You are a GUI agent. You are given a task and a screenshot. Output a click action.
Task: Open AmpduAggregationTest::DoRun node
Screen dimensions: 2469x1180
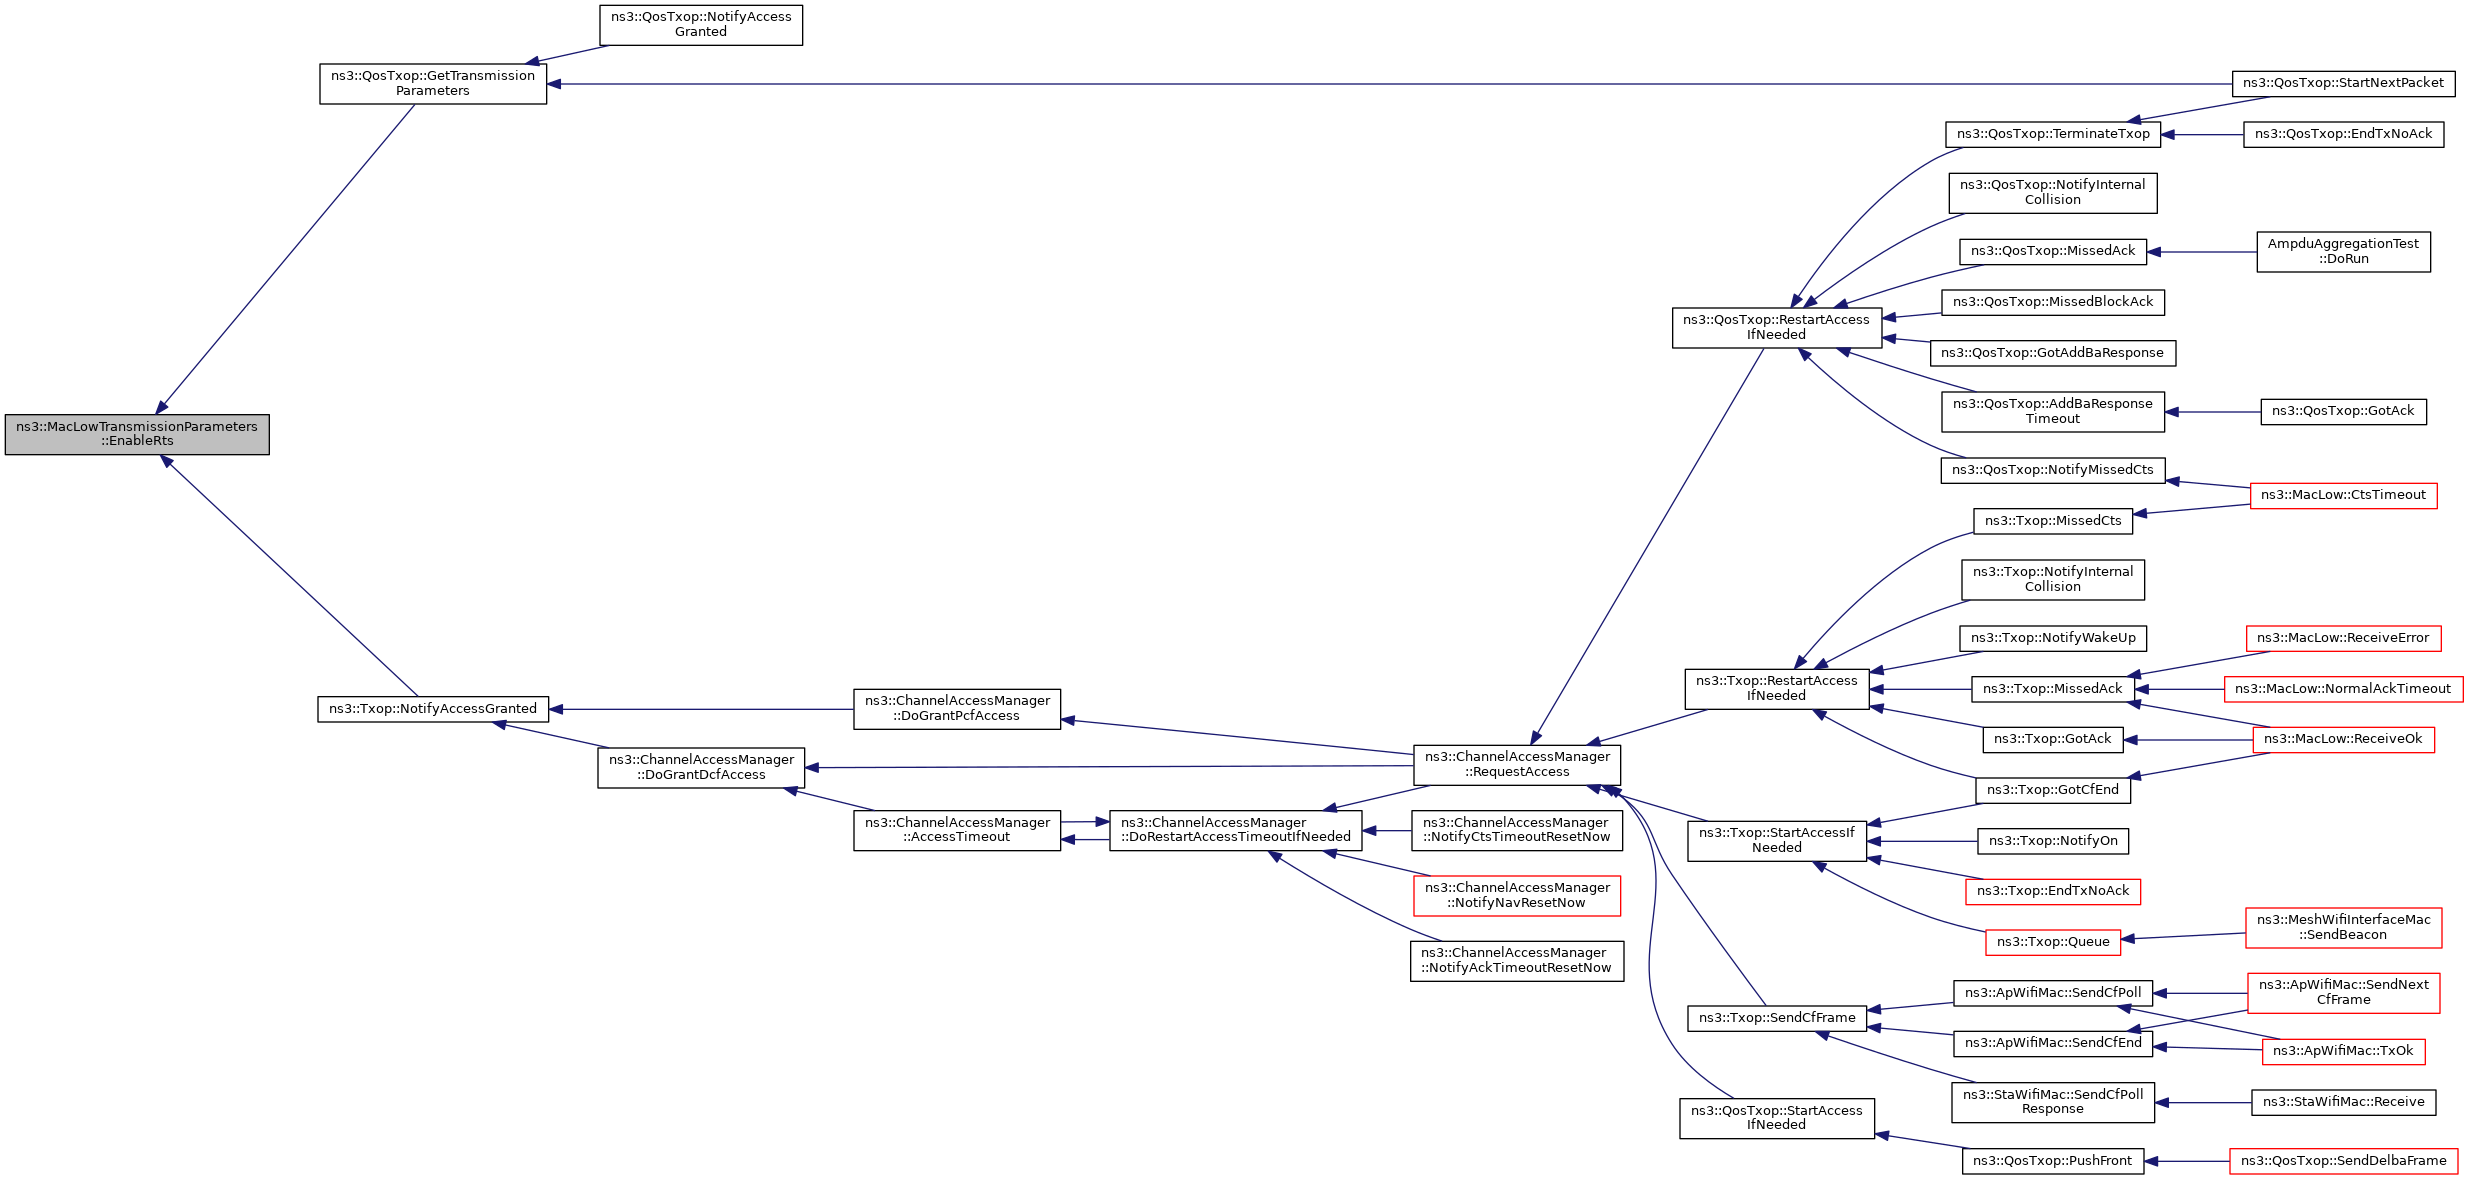[x=2342, y=252]
